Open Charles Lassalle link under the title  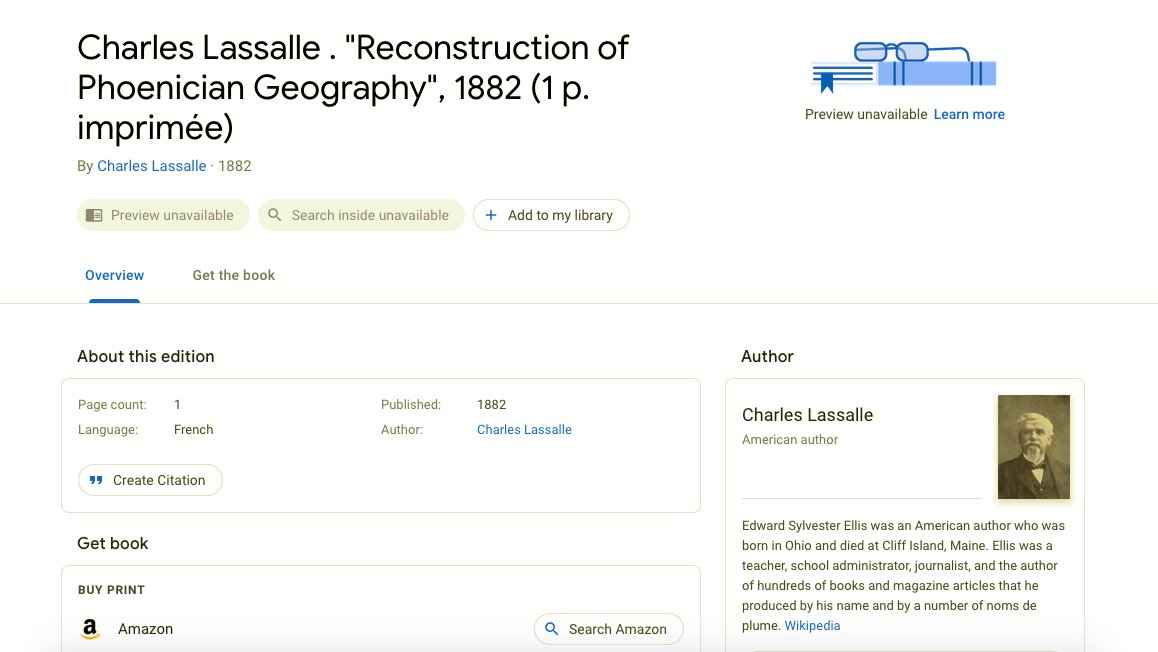pos(151,166)
